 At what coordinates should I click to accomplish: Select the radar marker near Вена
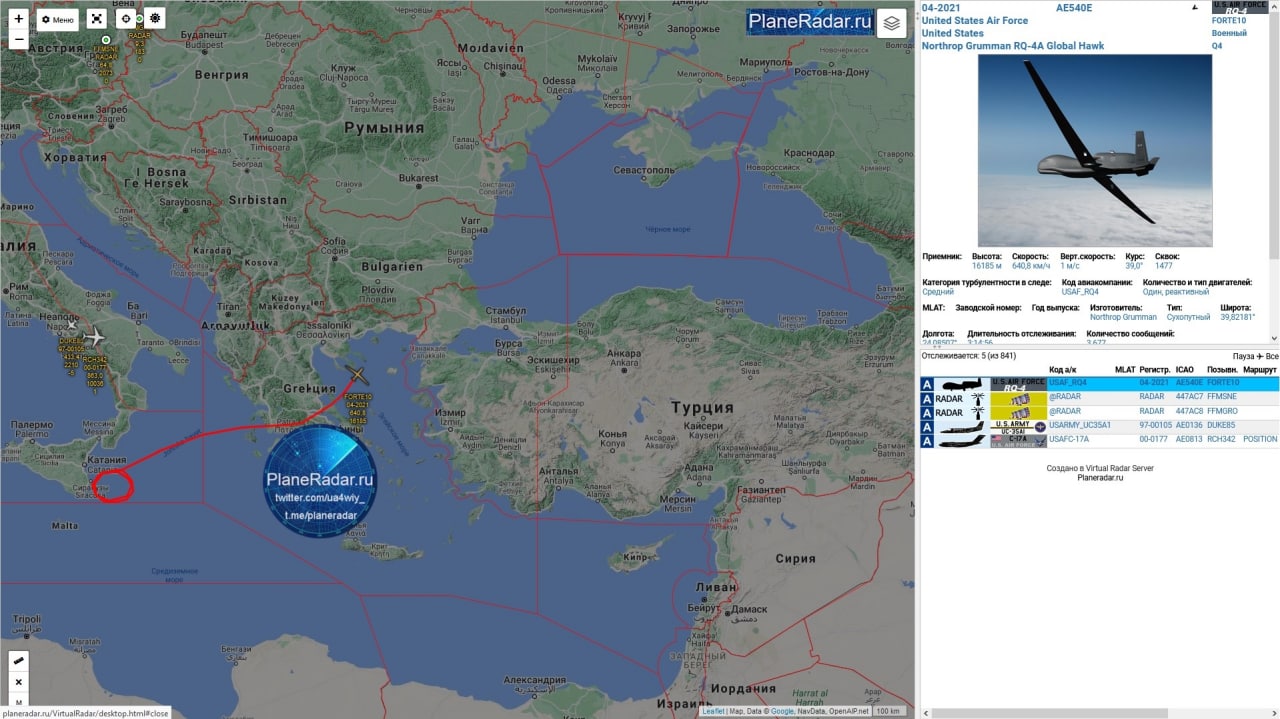tap(139, 20)
